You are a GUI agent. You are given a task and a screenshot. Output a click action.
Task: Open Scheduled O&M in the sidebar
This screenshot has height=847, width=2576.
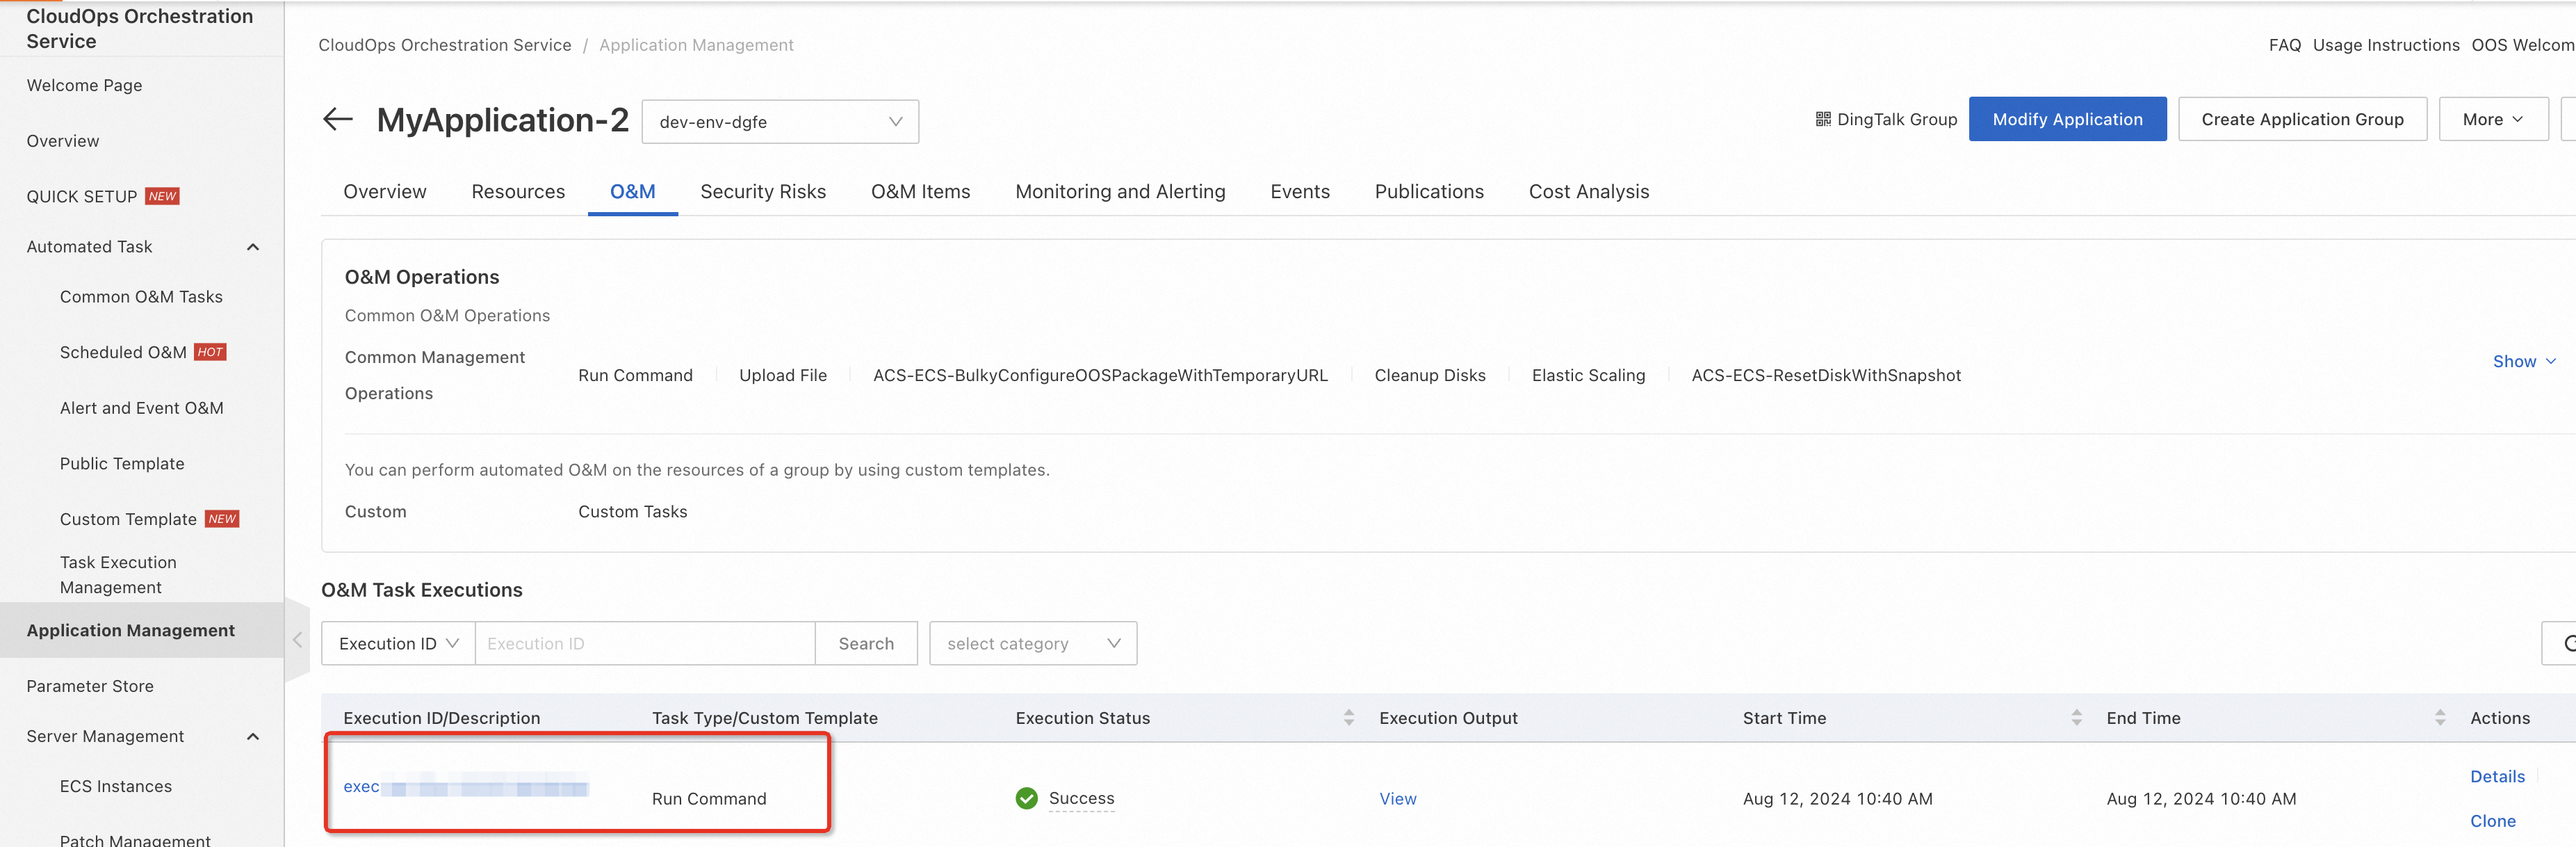pyautogui.click(x=123, y=352)
